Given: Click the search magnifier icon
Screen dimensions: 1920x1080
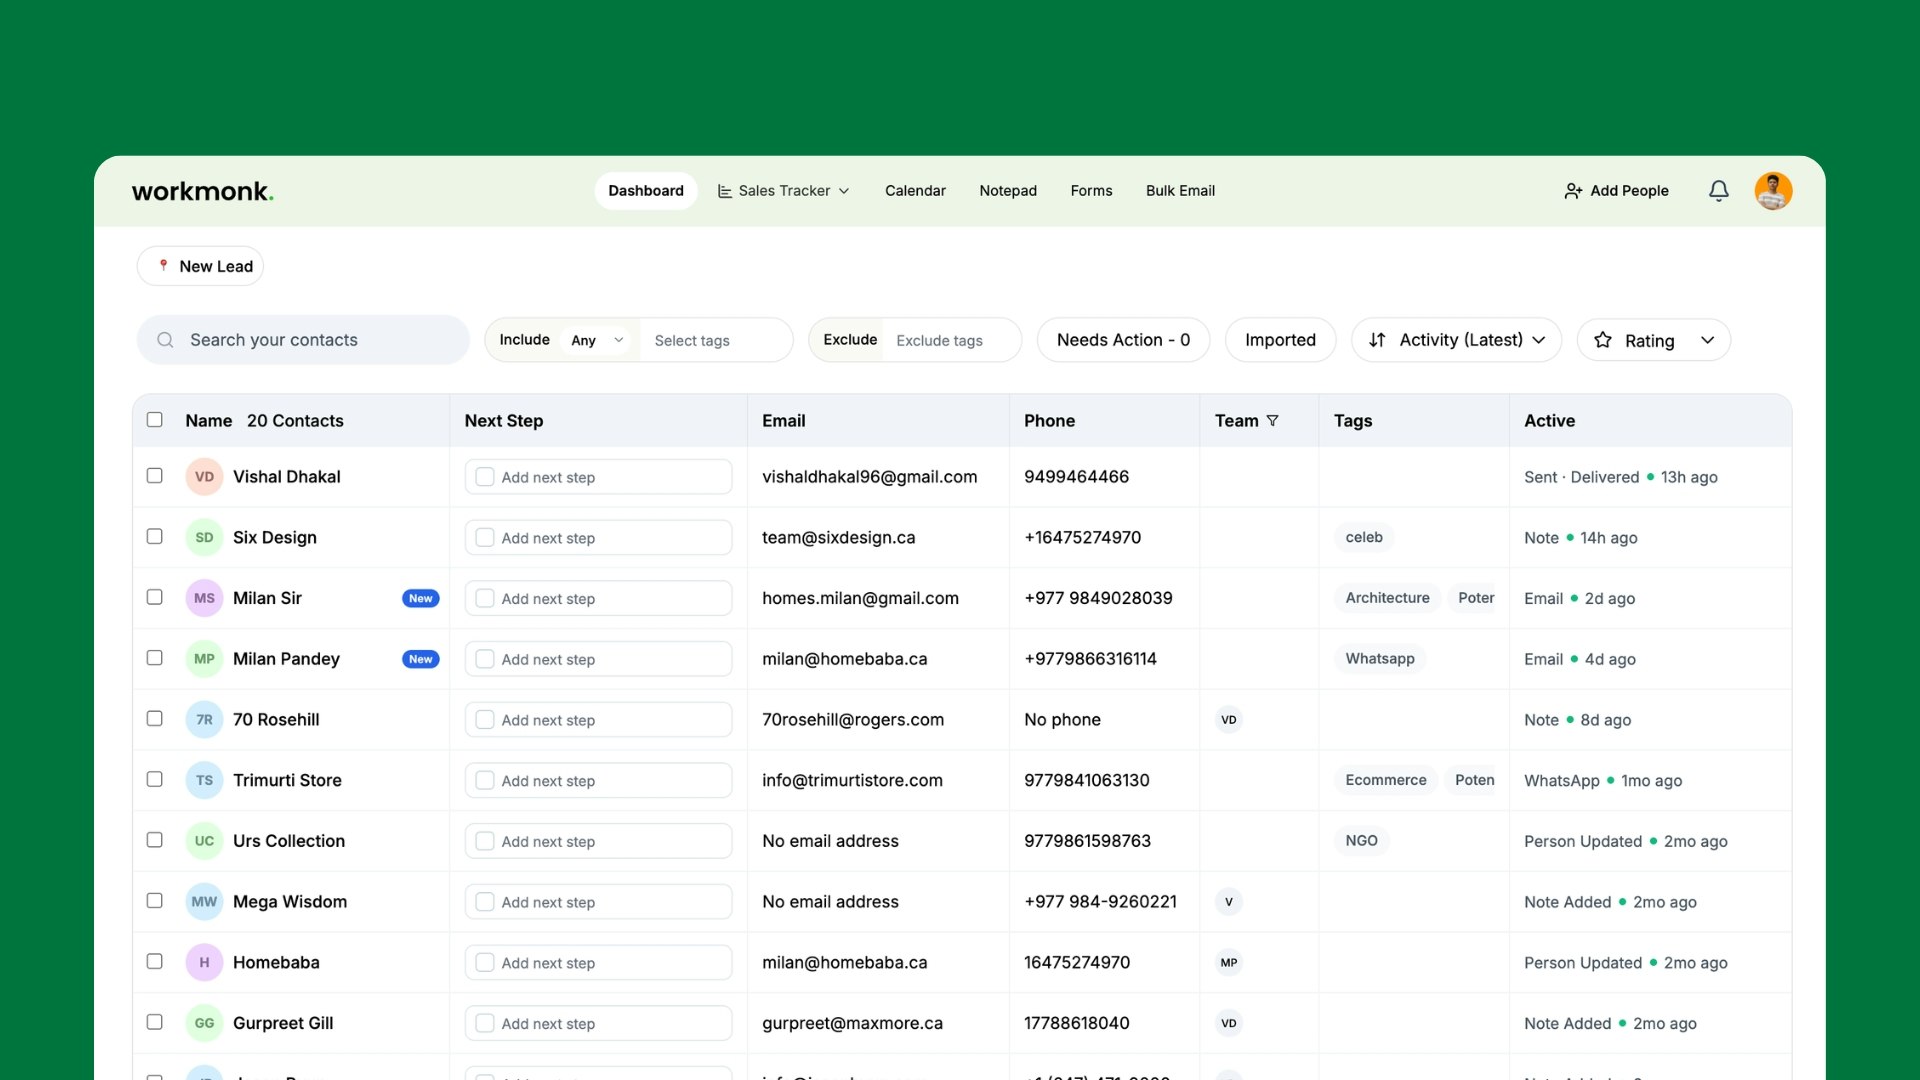Looking at the screenshot, I should pyautogui.click(x=165, y=340).
